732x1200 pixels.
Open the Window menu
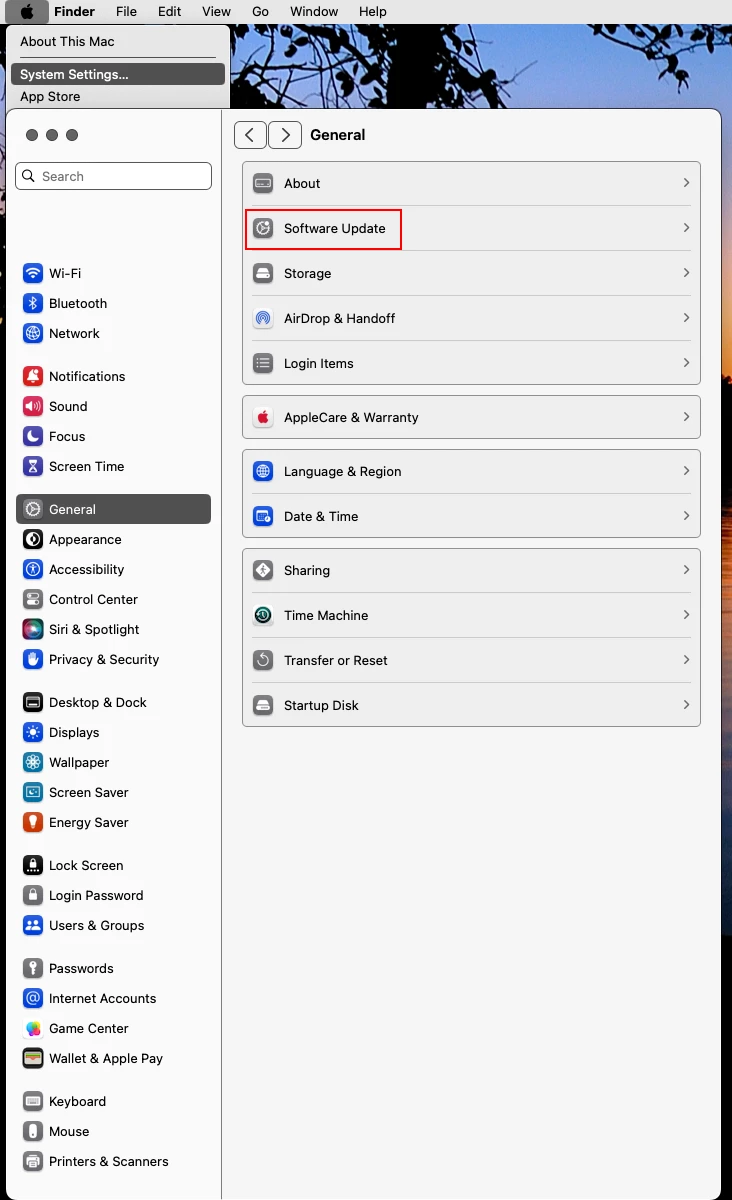pos(314,12)
